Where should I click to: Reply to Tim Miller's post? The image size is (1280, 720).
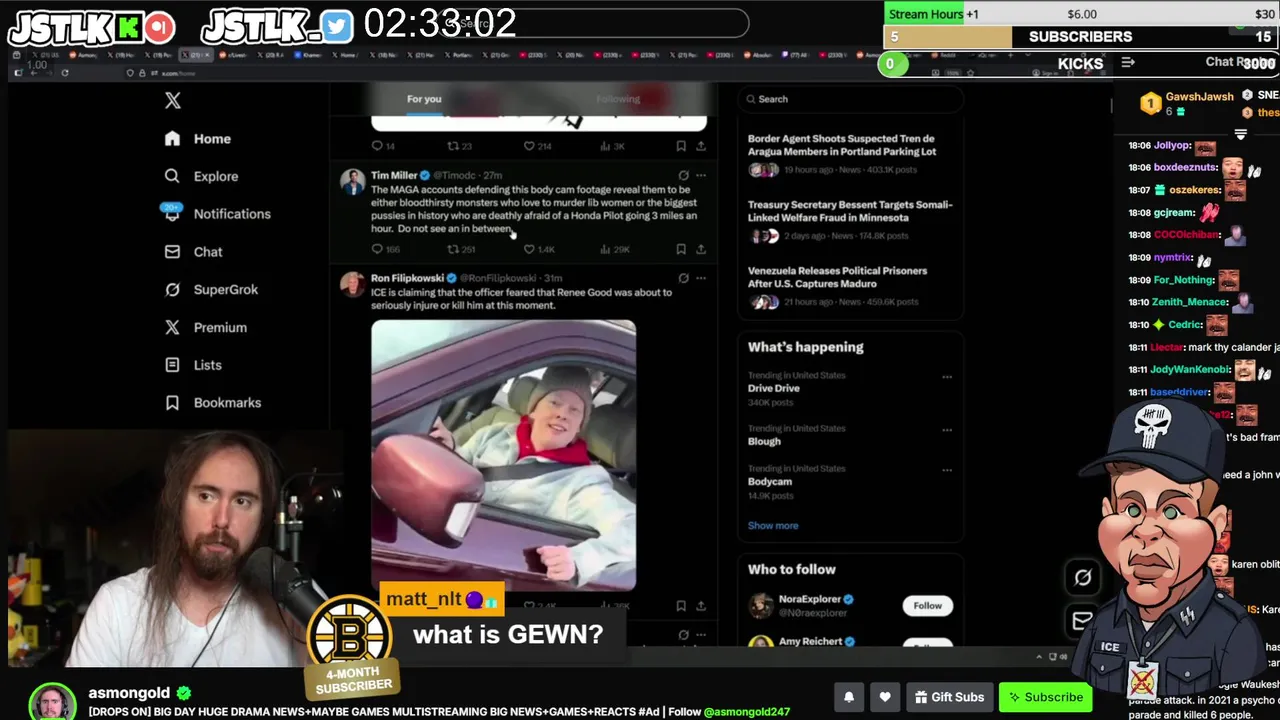tap(385, 249)
